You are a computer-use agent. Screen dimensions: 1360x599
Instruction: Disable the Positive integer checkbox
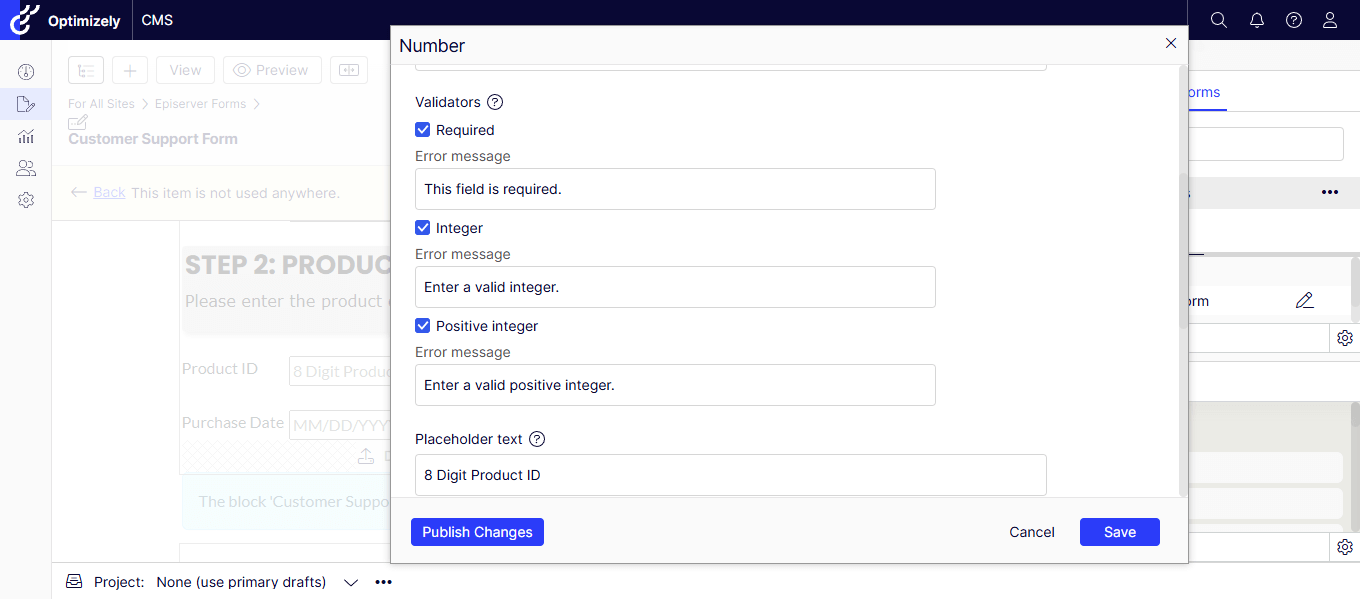[x=423, y=326]
